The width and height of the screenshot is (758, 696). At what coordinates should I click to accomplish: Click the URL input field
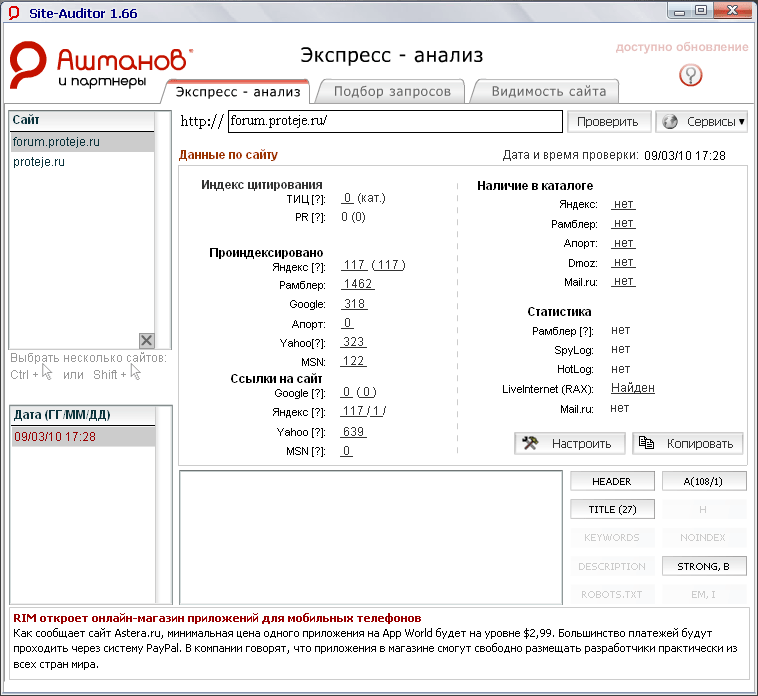click(395, 122)
